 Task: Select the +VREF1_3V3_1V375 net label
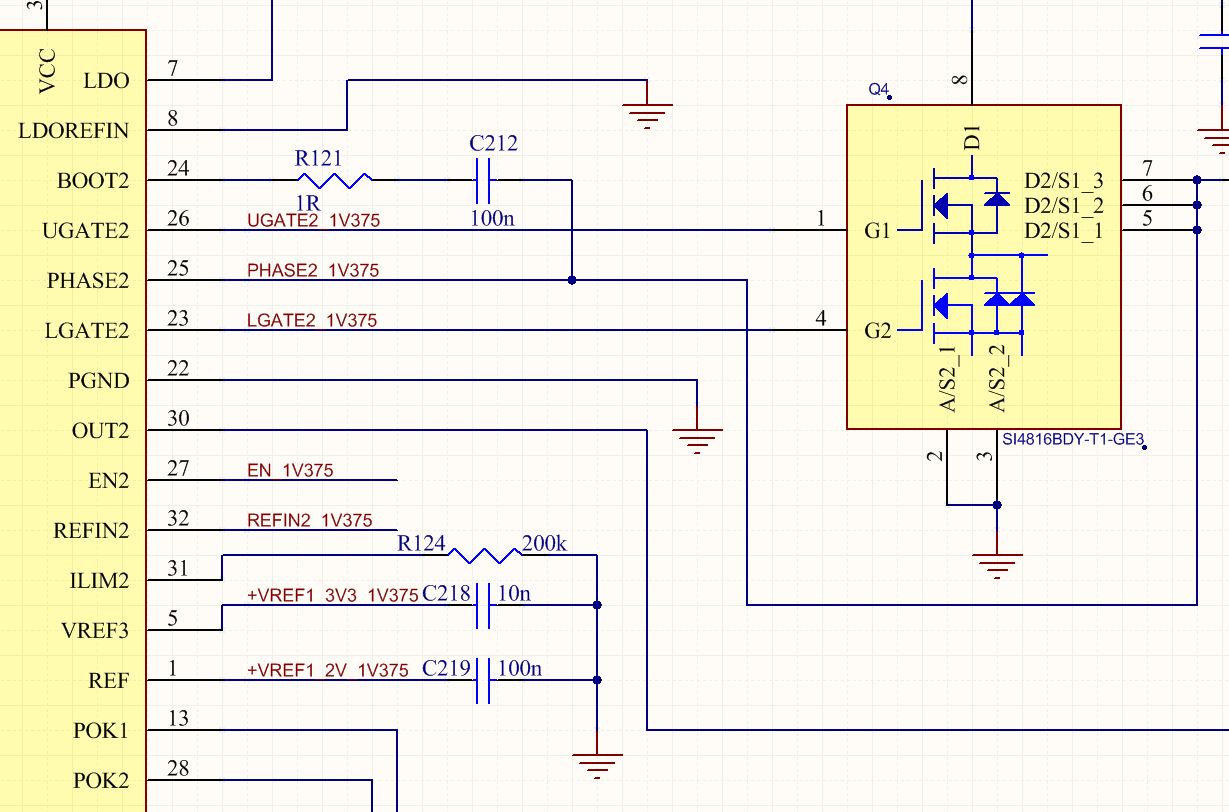coord(332,595)
